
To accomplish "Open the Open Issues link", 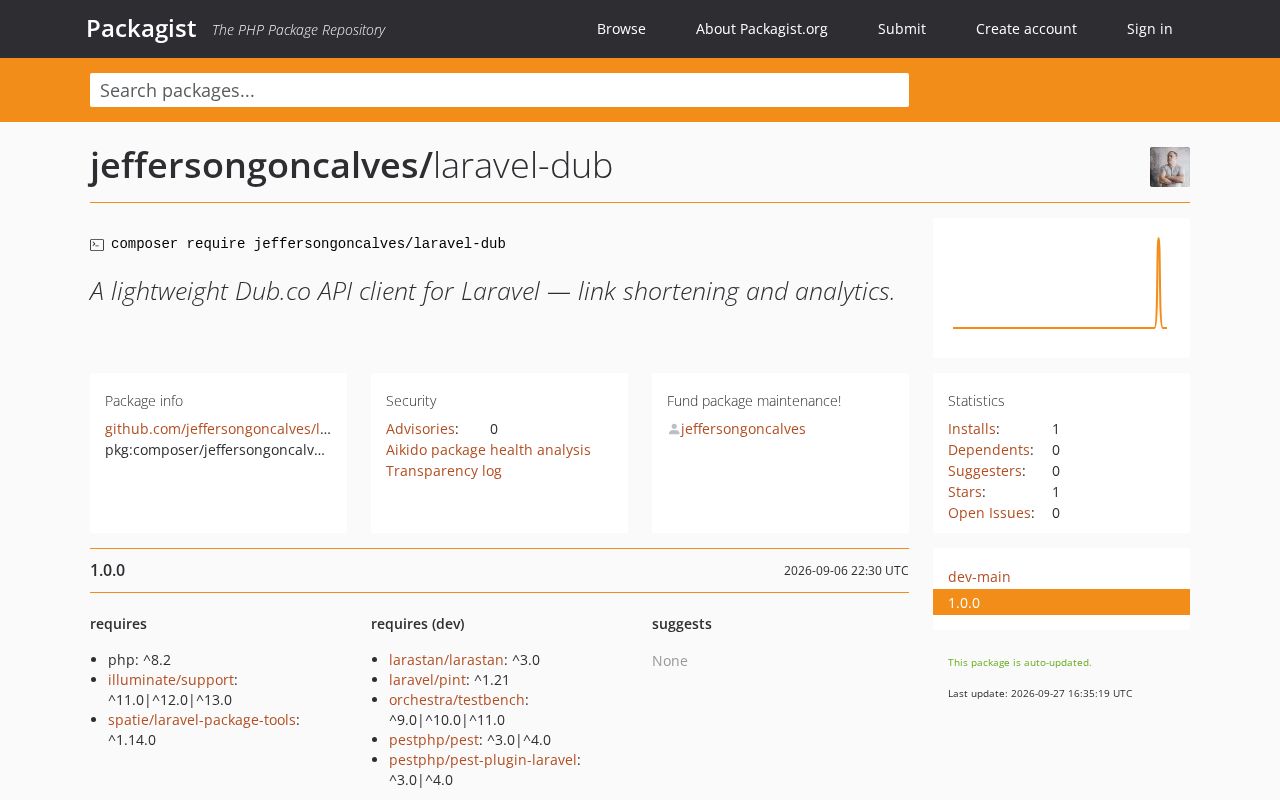I will pyautogui.click(x=989, y=513).
